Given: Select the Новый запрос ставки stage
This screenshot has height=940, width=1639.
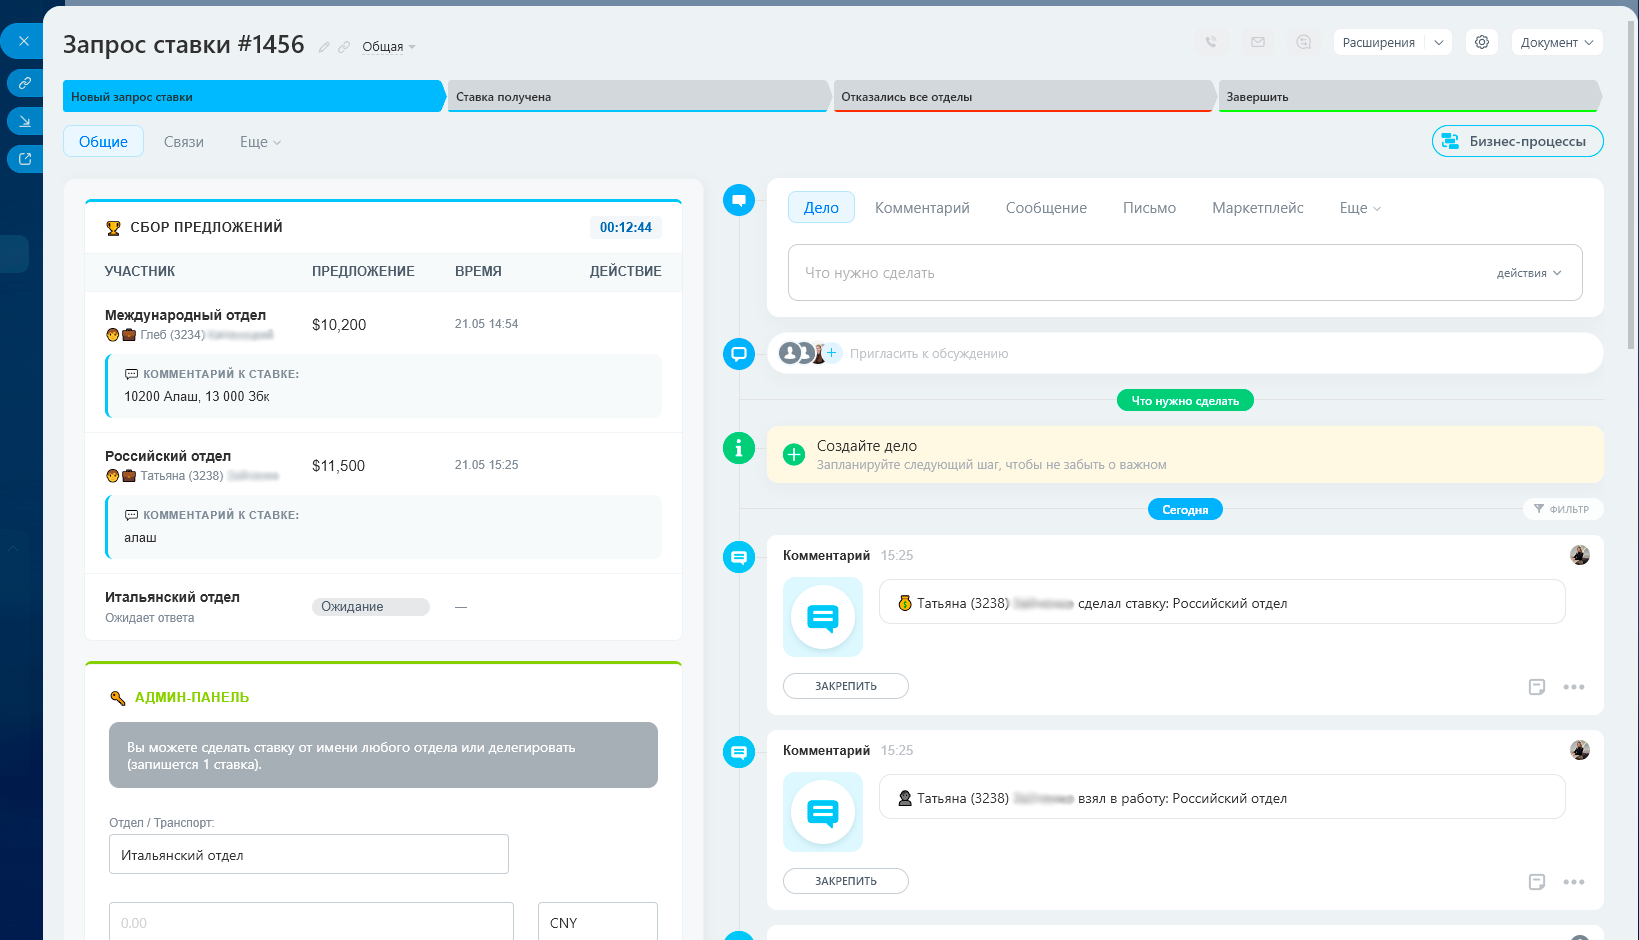Looking at the screenshot, I should (254, 96).
